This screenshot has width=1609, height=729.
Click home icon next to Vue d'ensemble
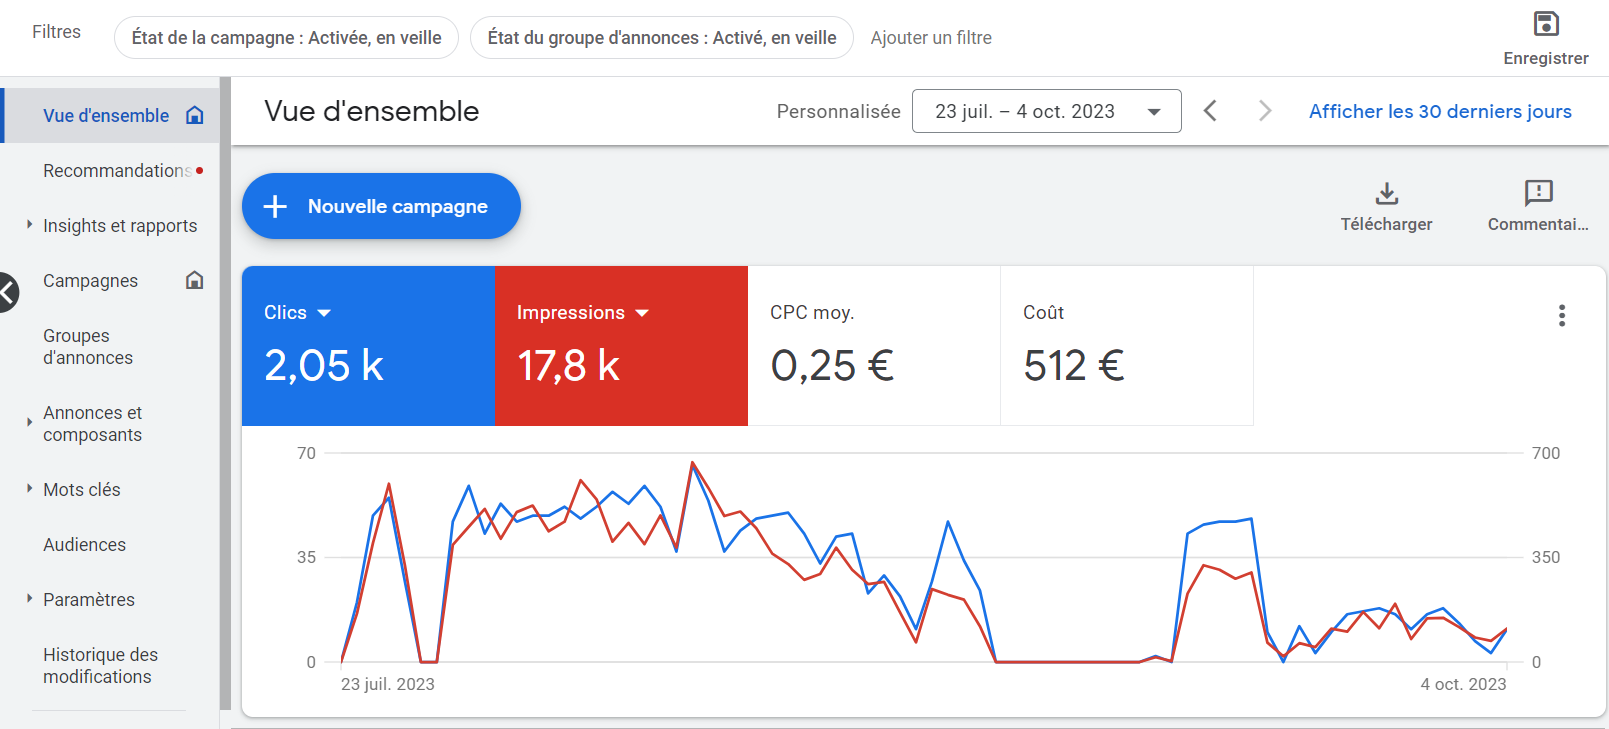(x=195, y=115)
